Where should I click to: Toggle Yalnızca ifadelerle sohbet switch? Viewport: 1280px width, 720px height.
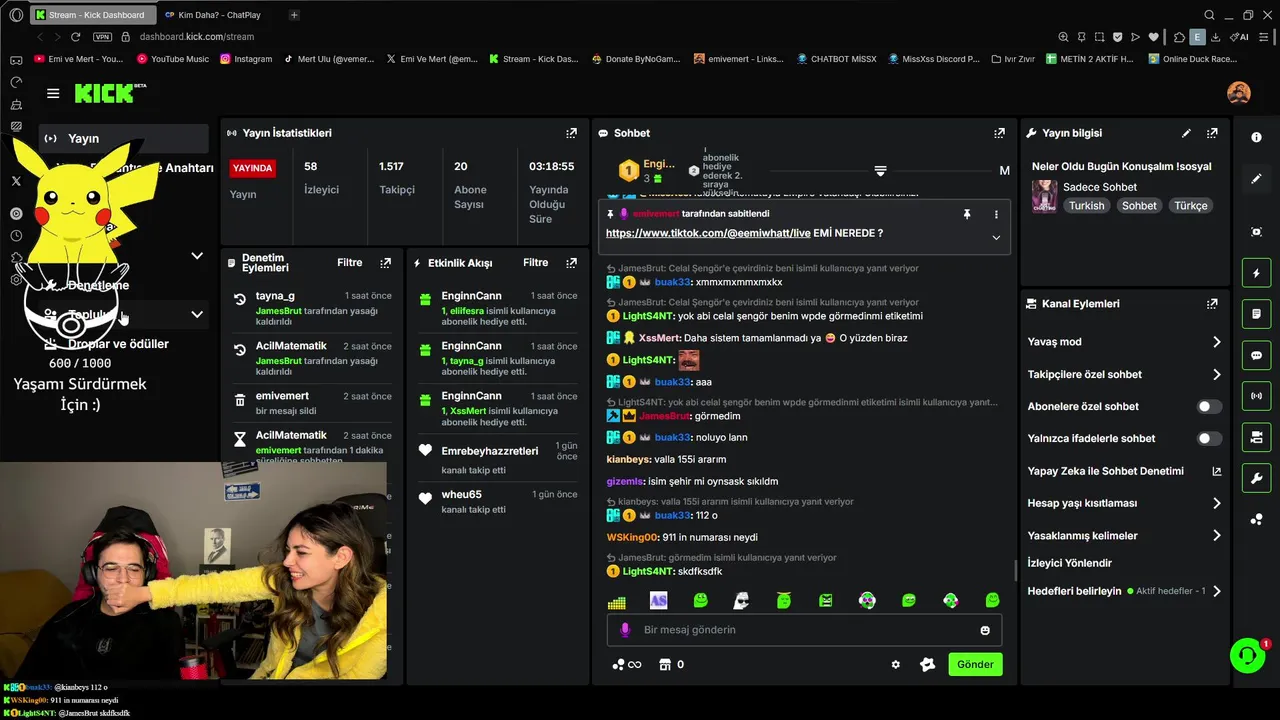[1209, 438]
